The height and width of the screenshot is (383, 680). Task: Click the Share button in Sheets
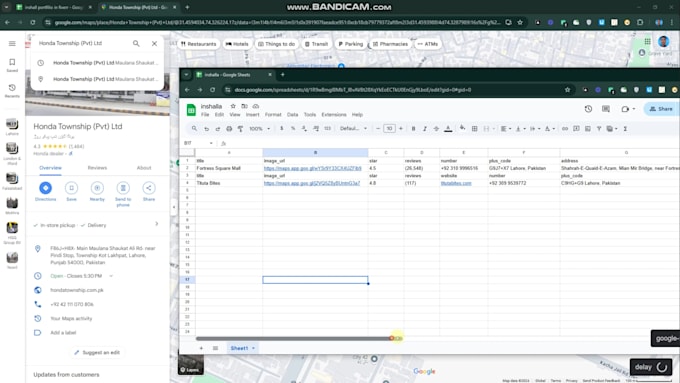661,109
